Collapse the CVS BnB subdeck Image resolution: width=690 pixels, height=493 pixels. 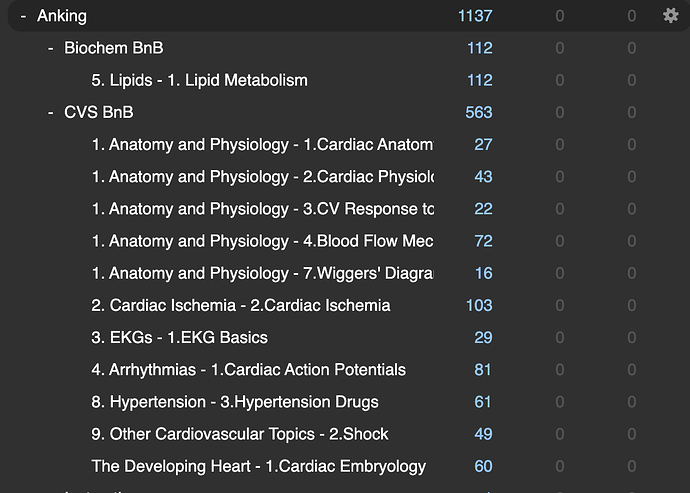pyautogui.click(x=50, y=112)
